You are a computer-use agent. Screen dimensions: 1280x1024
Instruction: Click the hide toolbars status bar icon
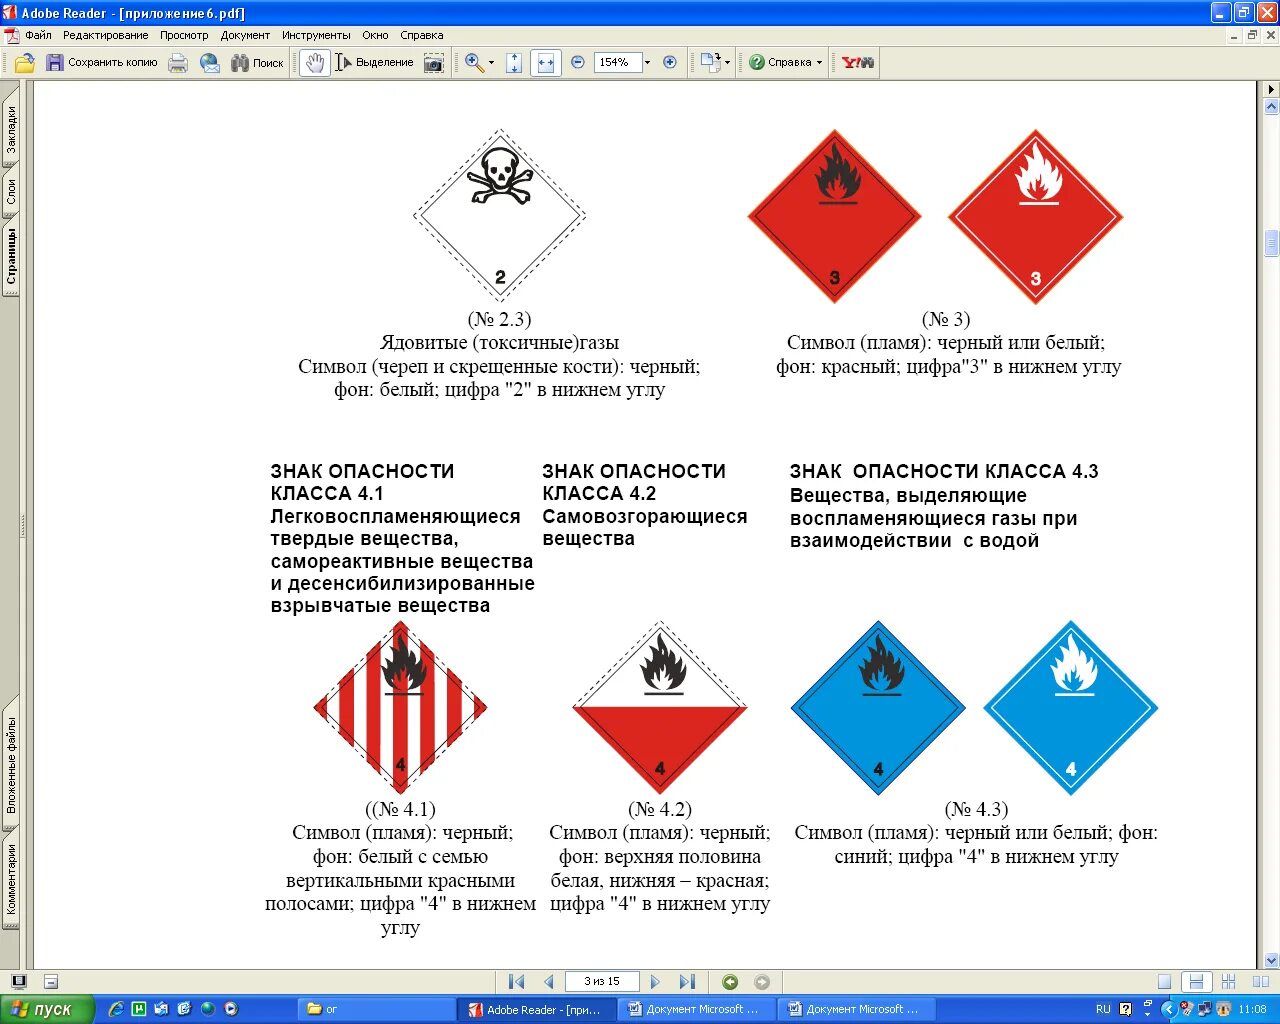click(x=51, y=982)
